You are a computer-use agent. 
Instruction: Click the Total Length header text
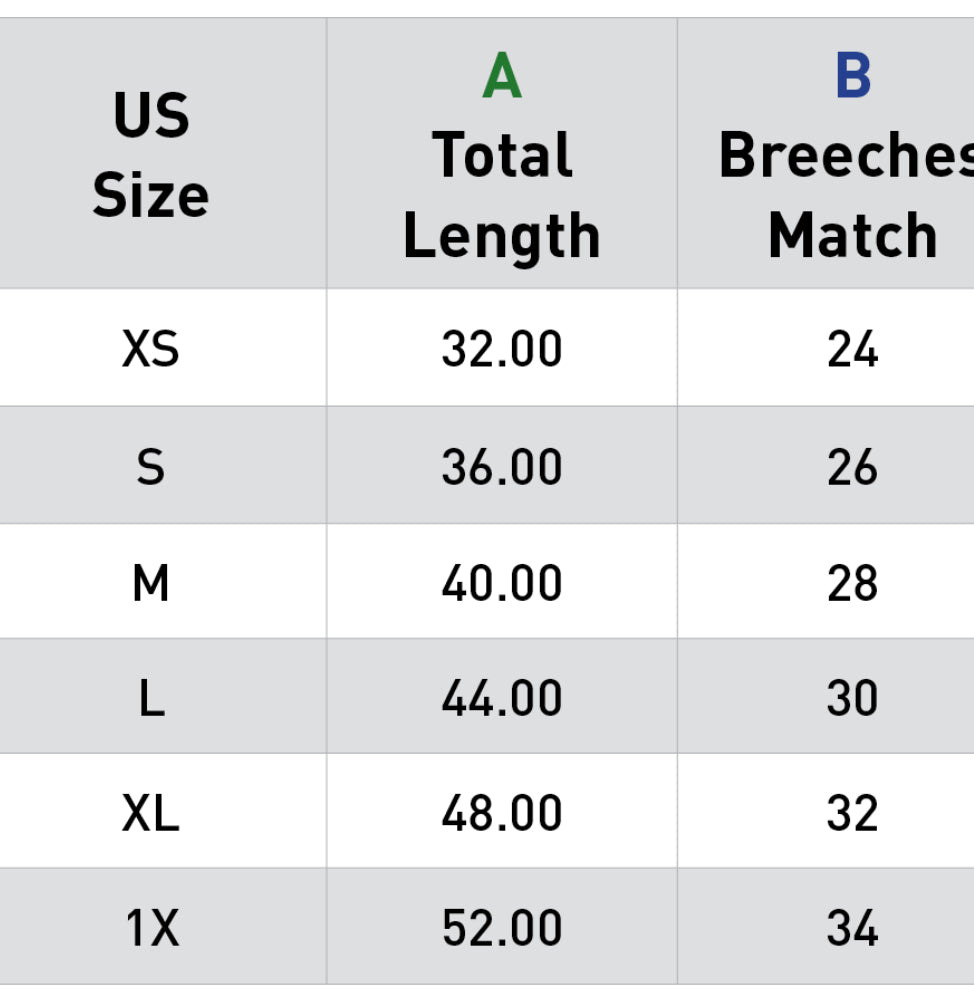pos(501,196)
